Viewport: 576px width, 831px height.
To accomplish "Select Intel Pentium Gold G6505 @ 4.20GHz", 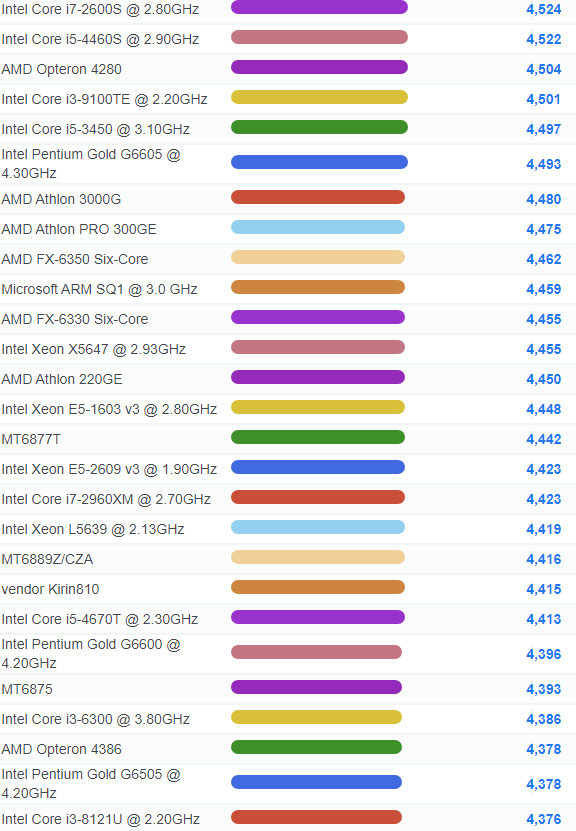I will pyautogui.click(x=91, y=783).
